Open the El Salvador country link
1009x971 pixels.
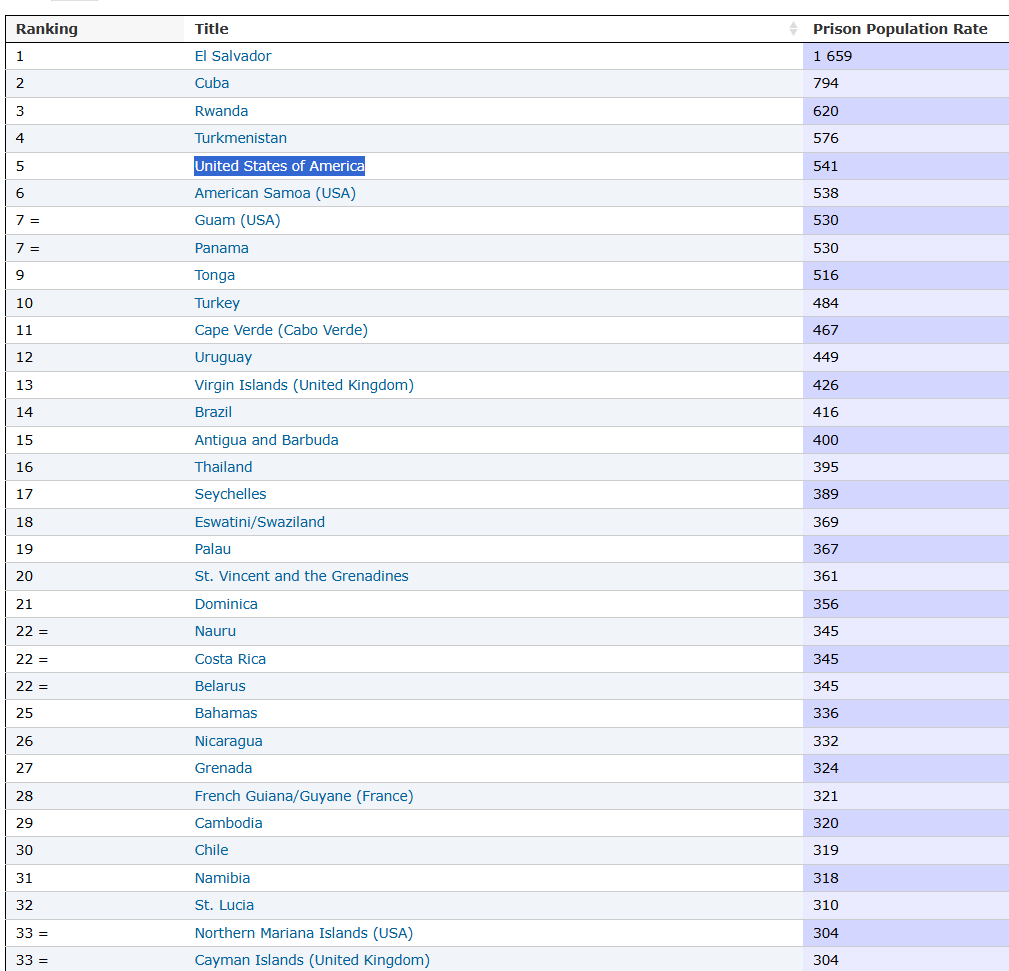coord(232,56)
